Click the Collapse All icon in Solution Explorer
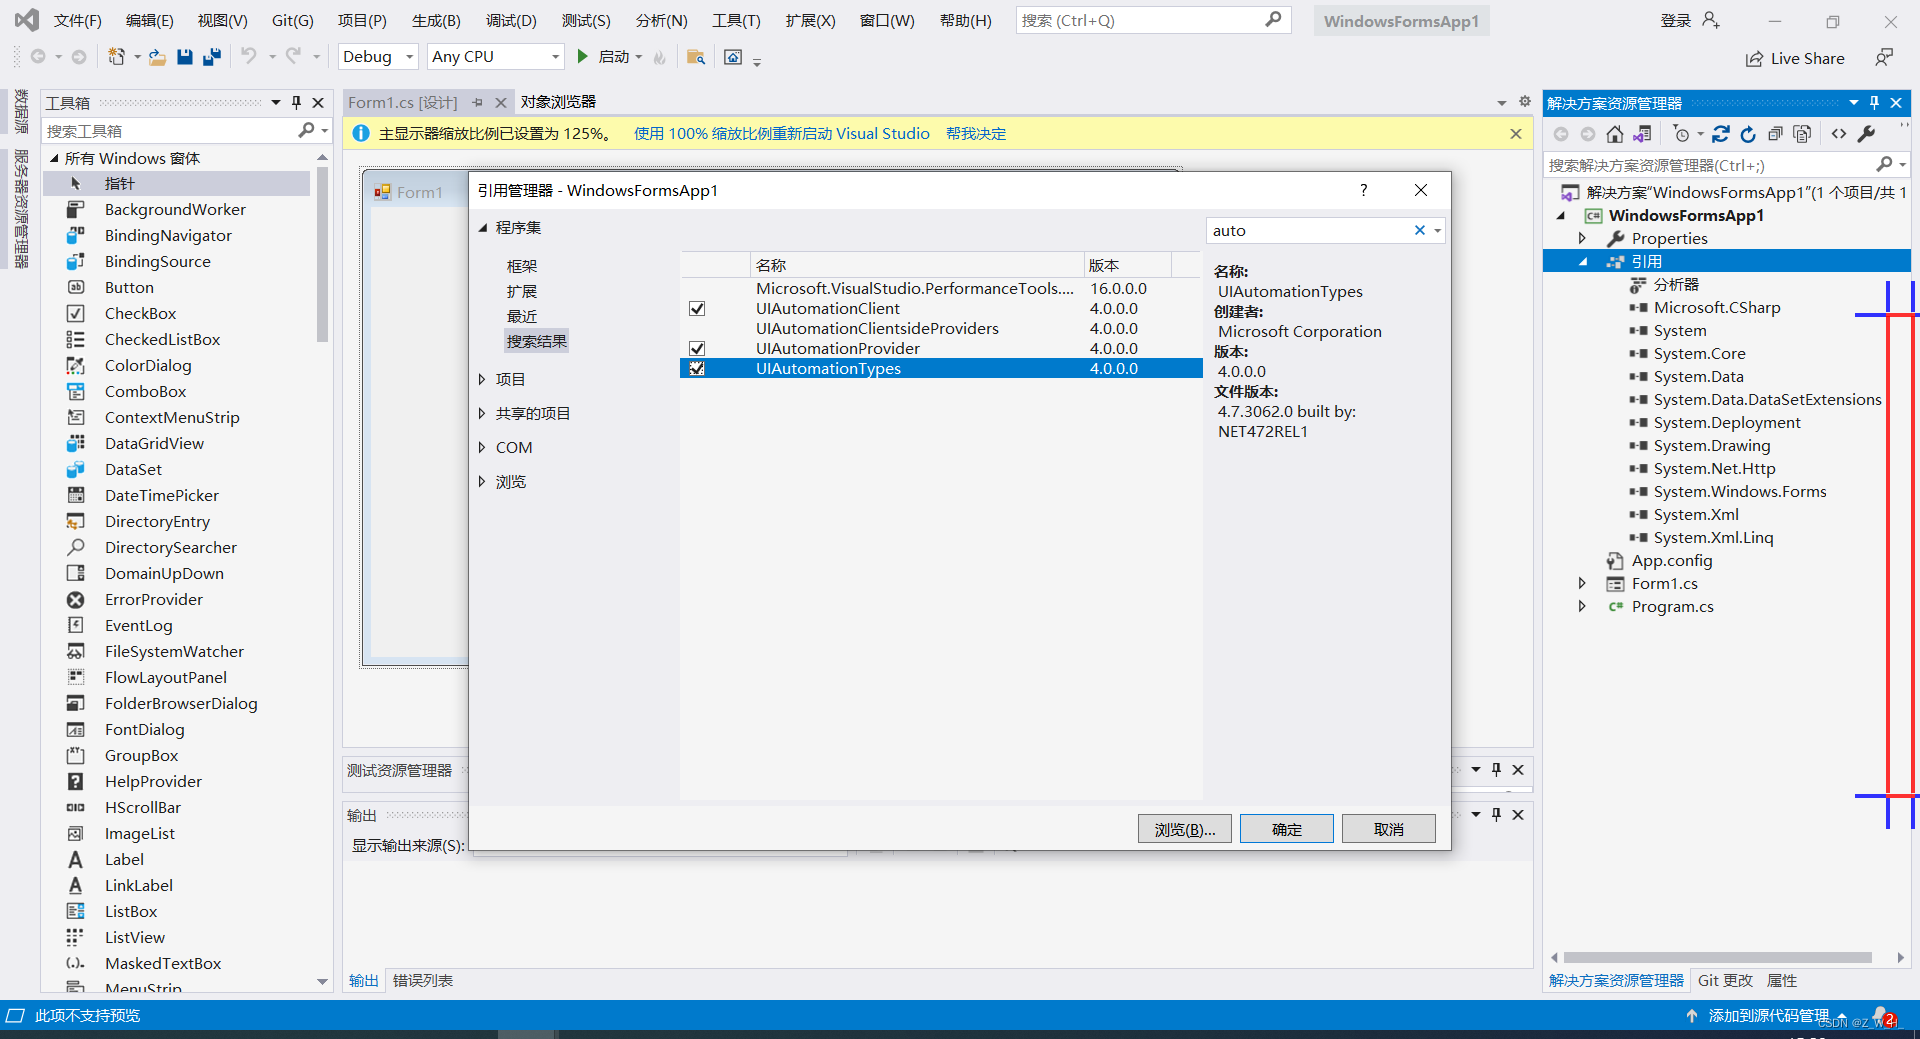The width and height of the screenshot is (1920, 1039). 1775,134
